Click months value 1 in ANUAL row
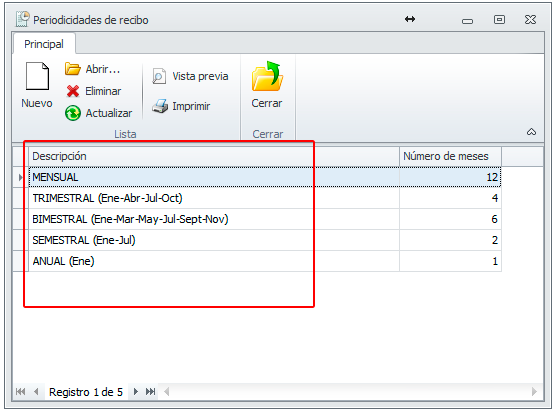The height and width of the screenshot is (413, 556). pos(450,261)
